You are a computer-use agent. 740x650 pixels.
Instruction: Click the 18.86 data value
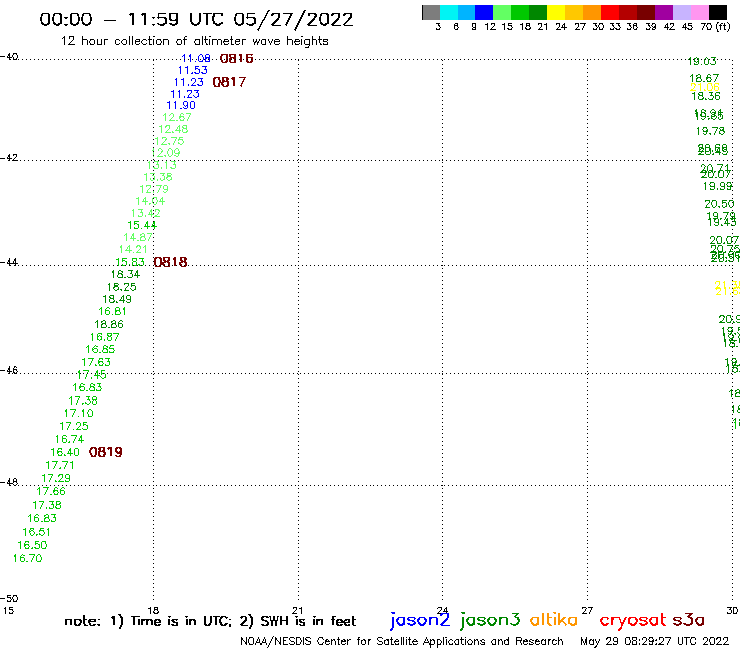[x=109, y=324]
